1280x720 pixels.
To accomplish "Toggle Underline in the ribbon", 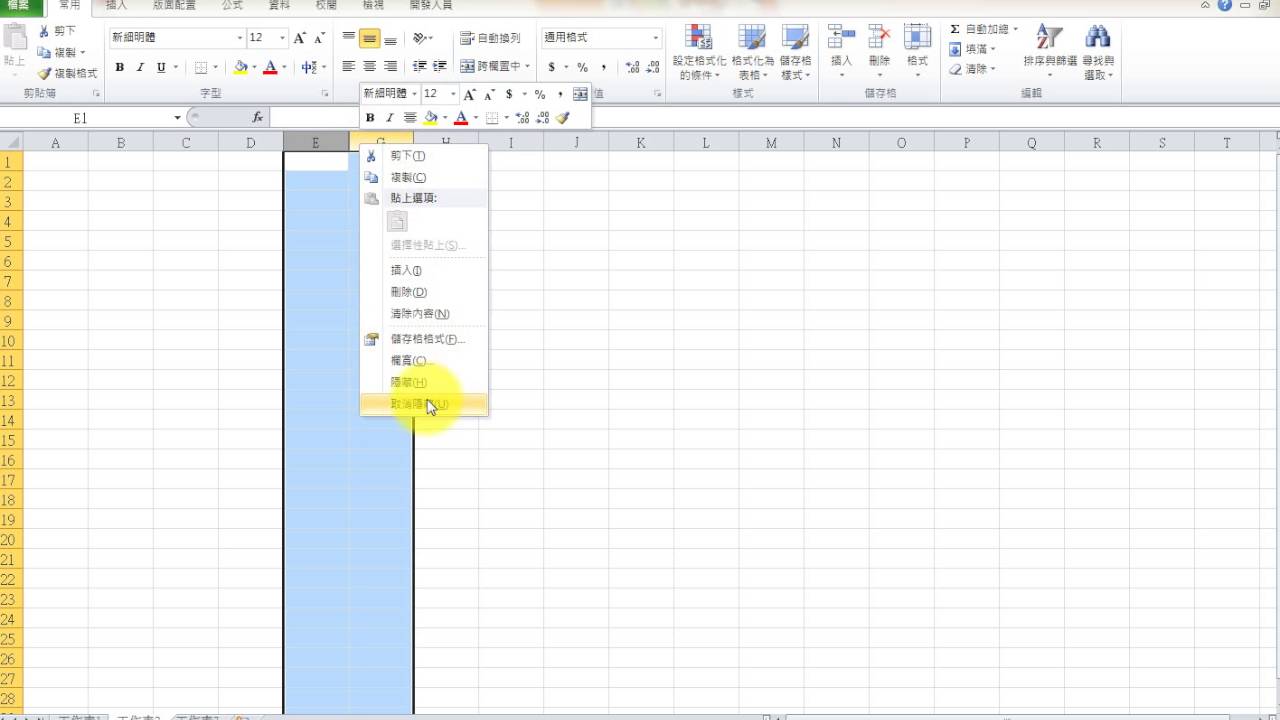I will point(161,68).
